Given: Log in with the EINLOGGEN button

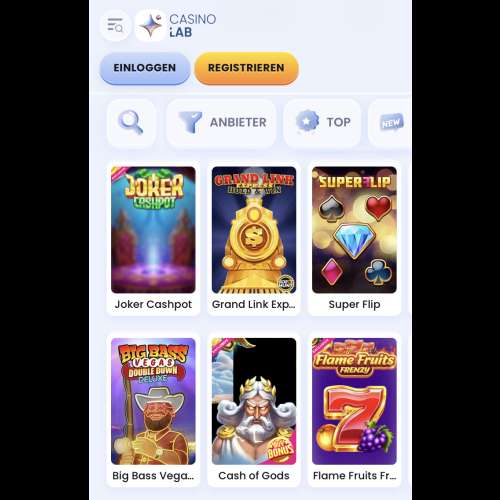Looking at the screenshot, I should click(145, 68).
